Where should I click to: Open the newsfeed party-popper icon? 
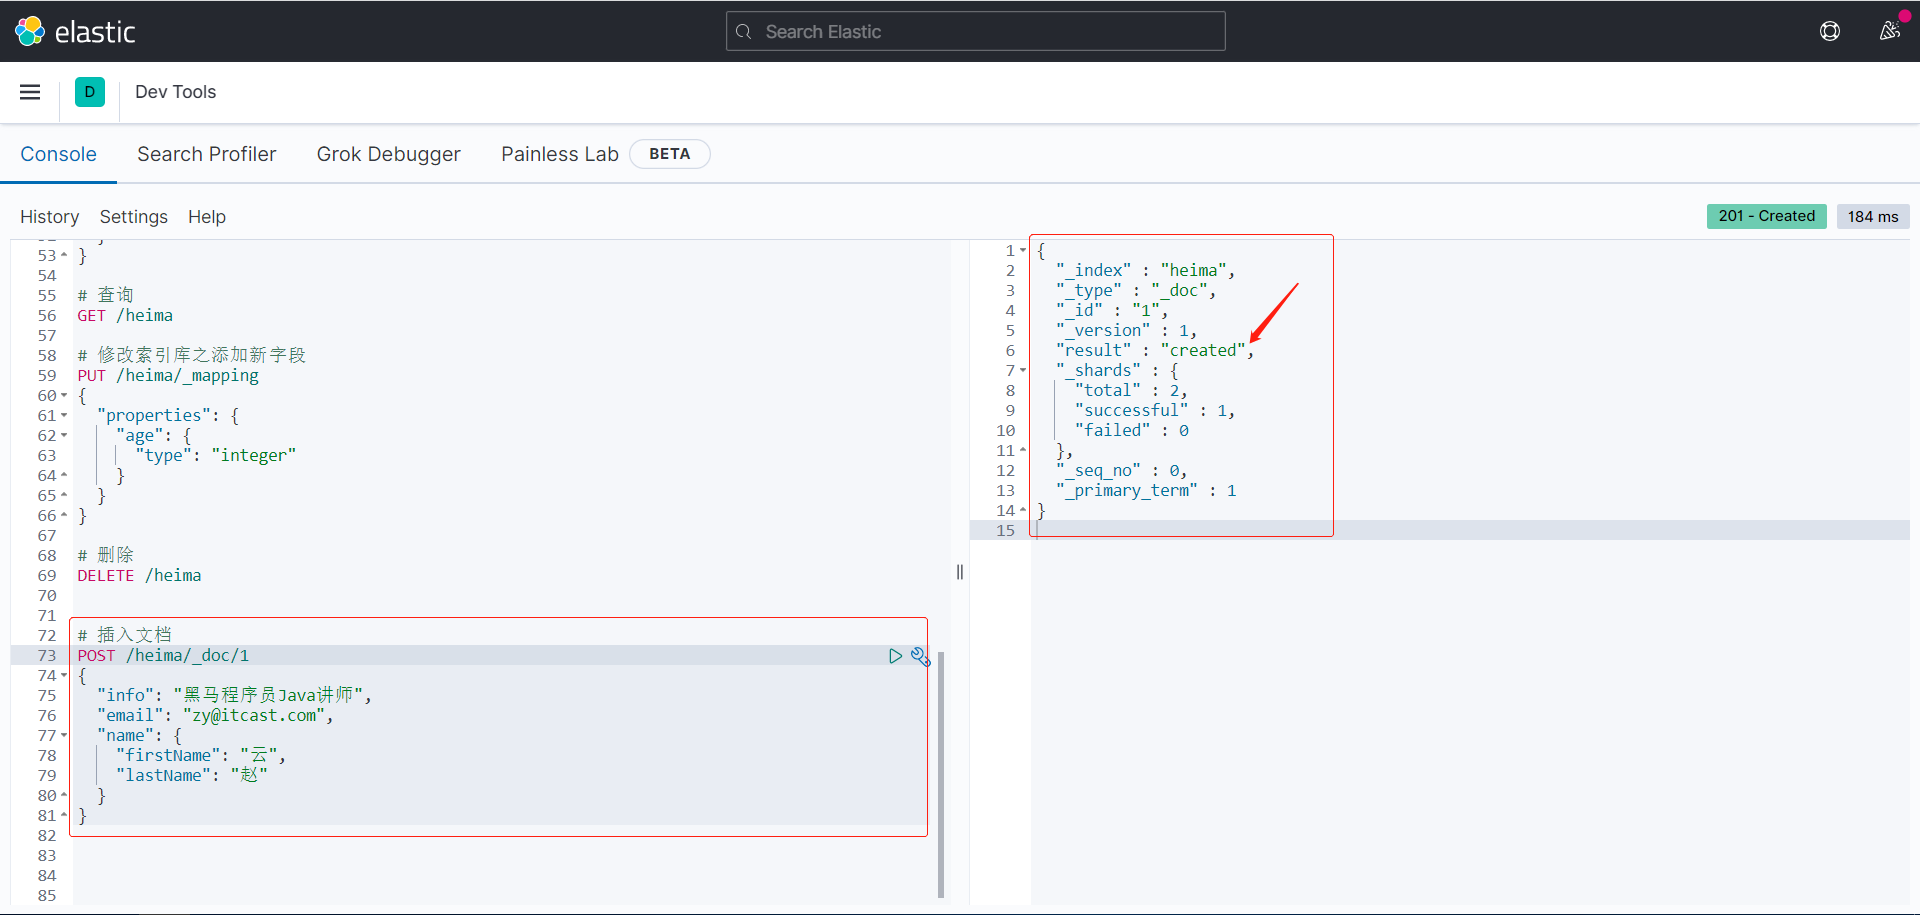coord(1889,31)
